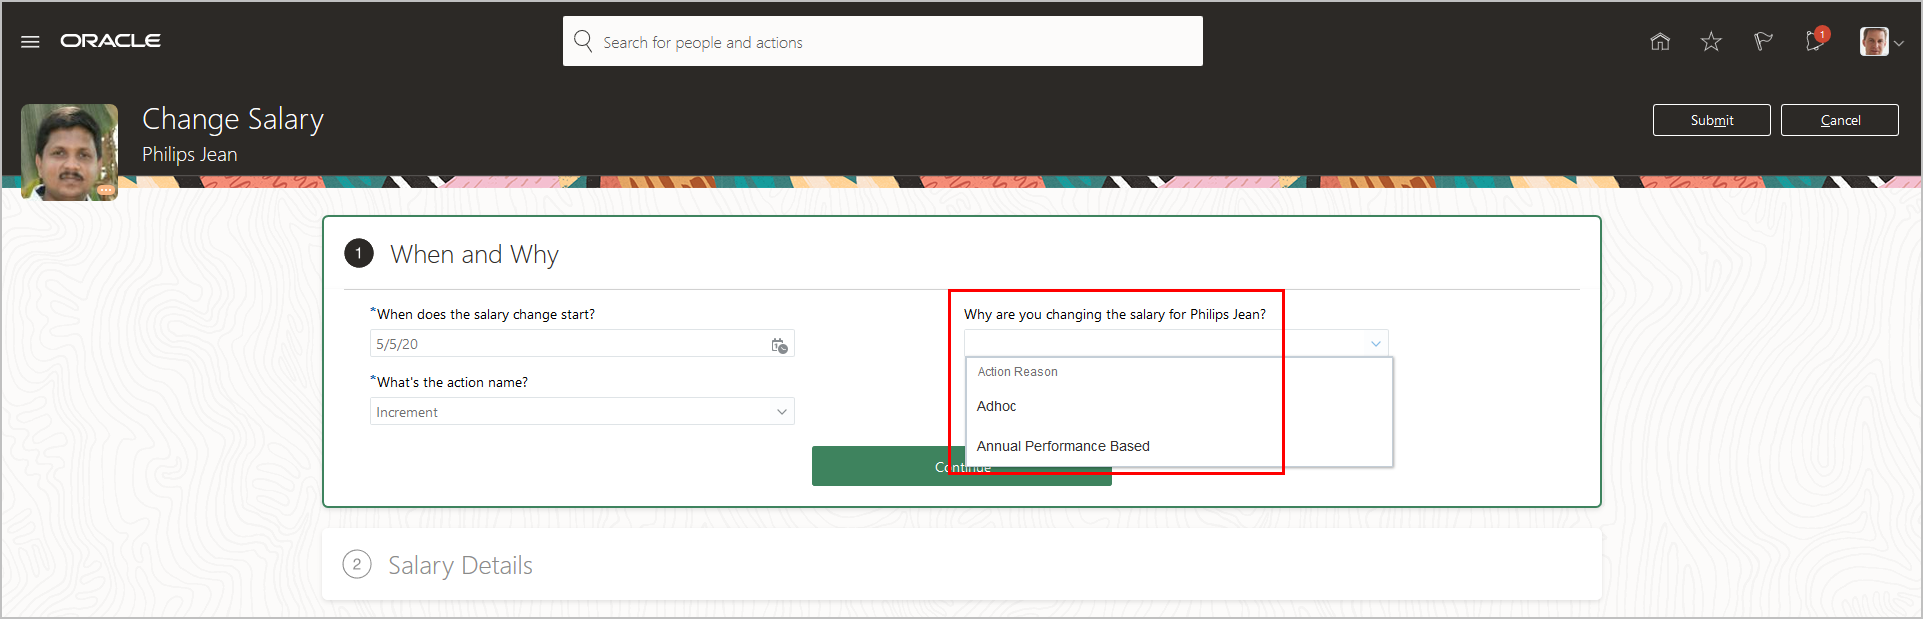Image resolution: width=1923 pixels, height=619 pixels.
Task: Collapse the salary change reason dropdown arrow
Action: click(x=1375, y=344)
